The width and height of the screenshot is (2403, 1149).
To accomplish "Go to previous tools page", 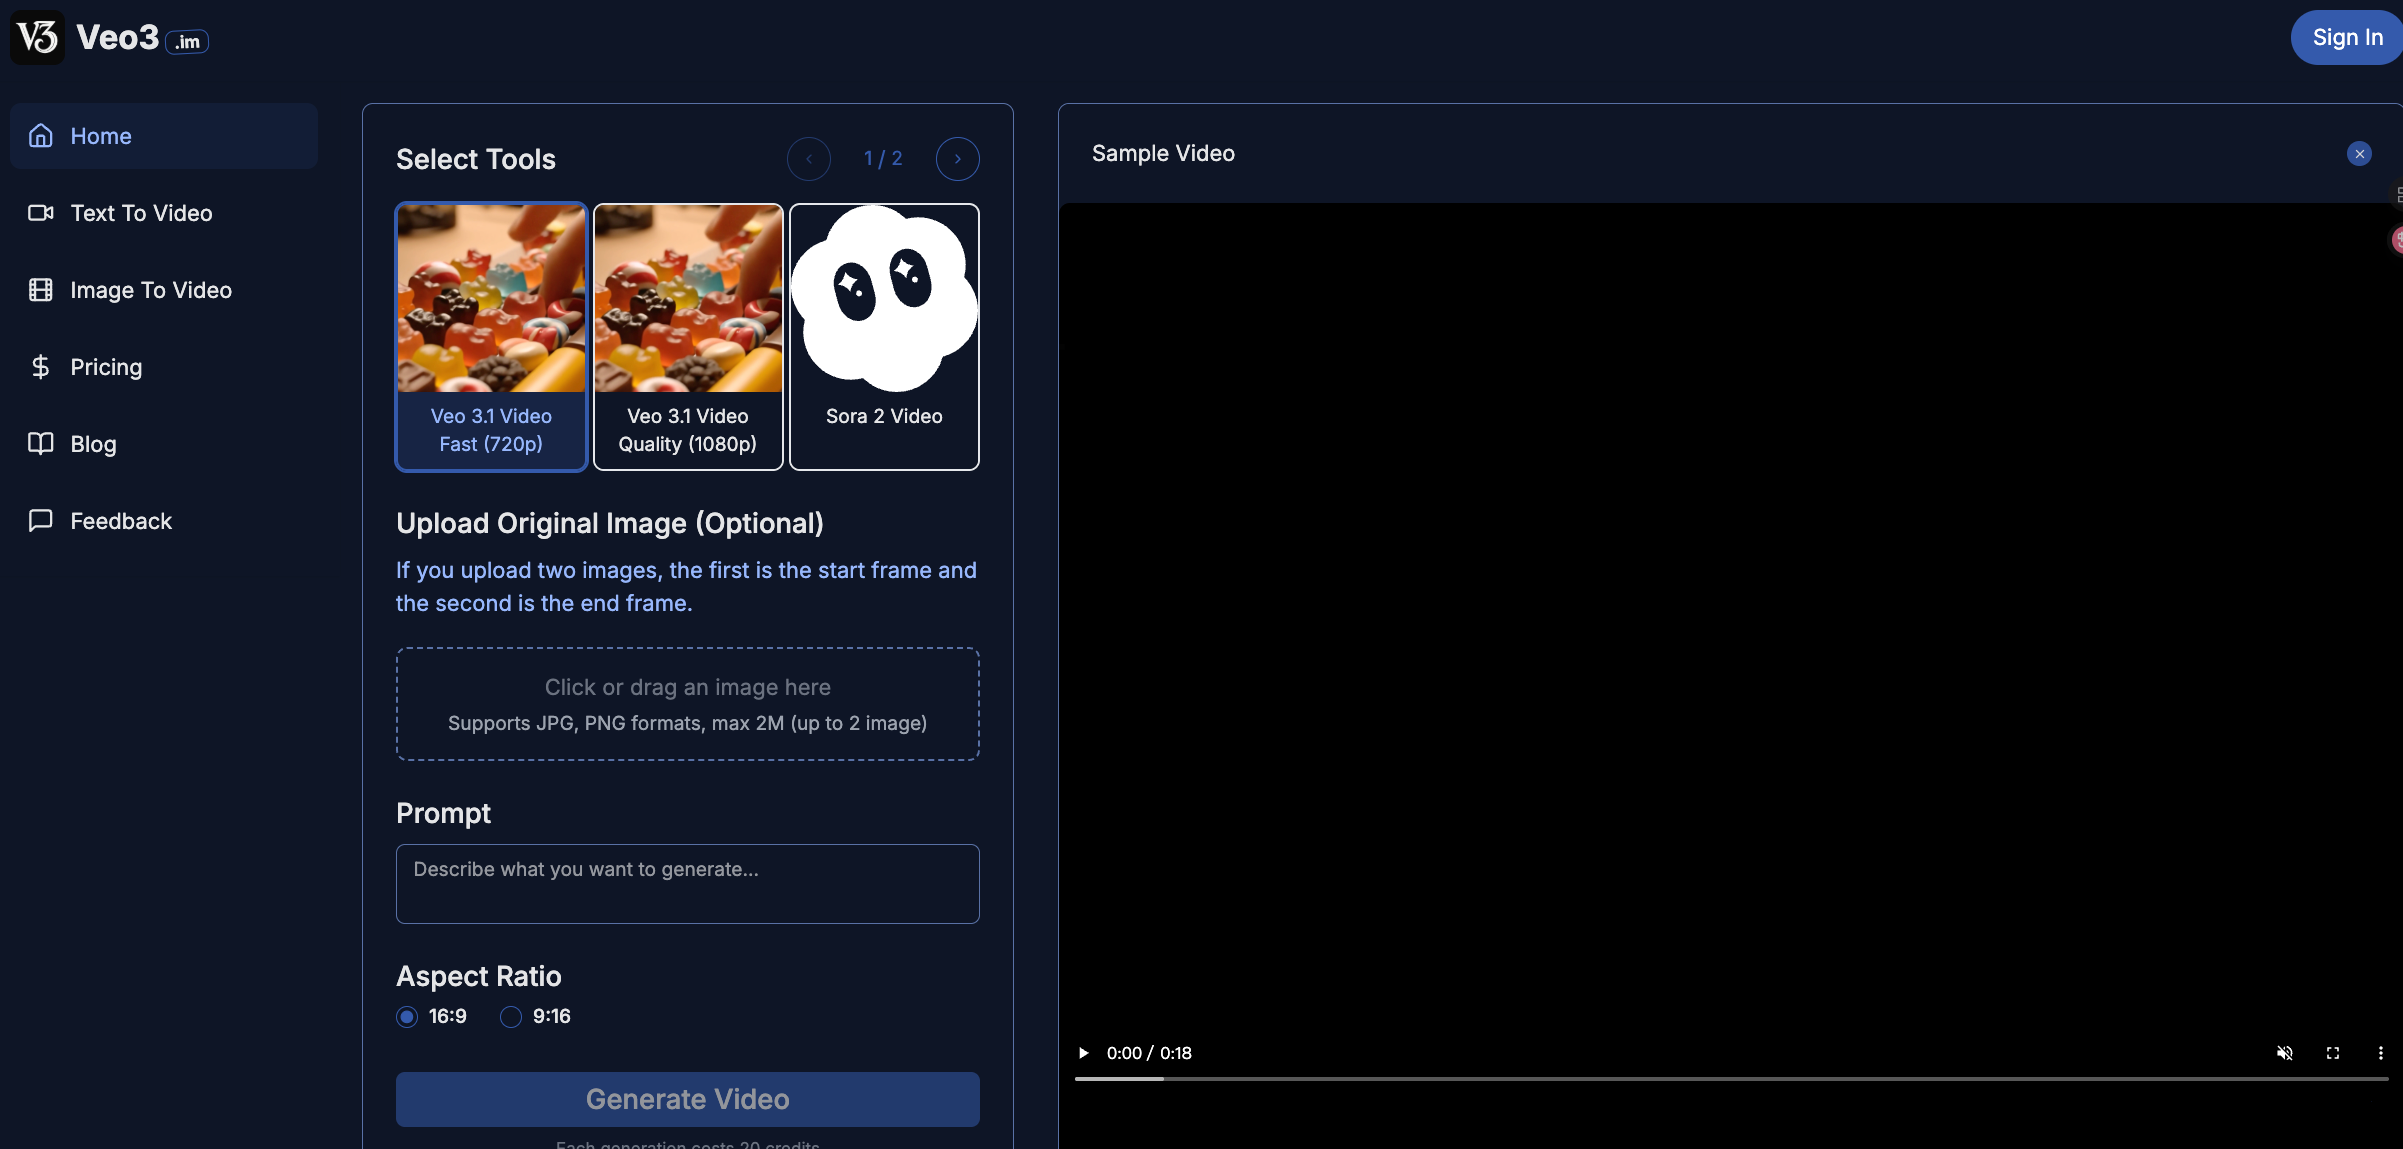I will click(x=808, y=159).
